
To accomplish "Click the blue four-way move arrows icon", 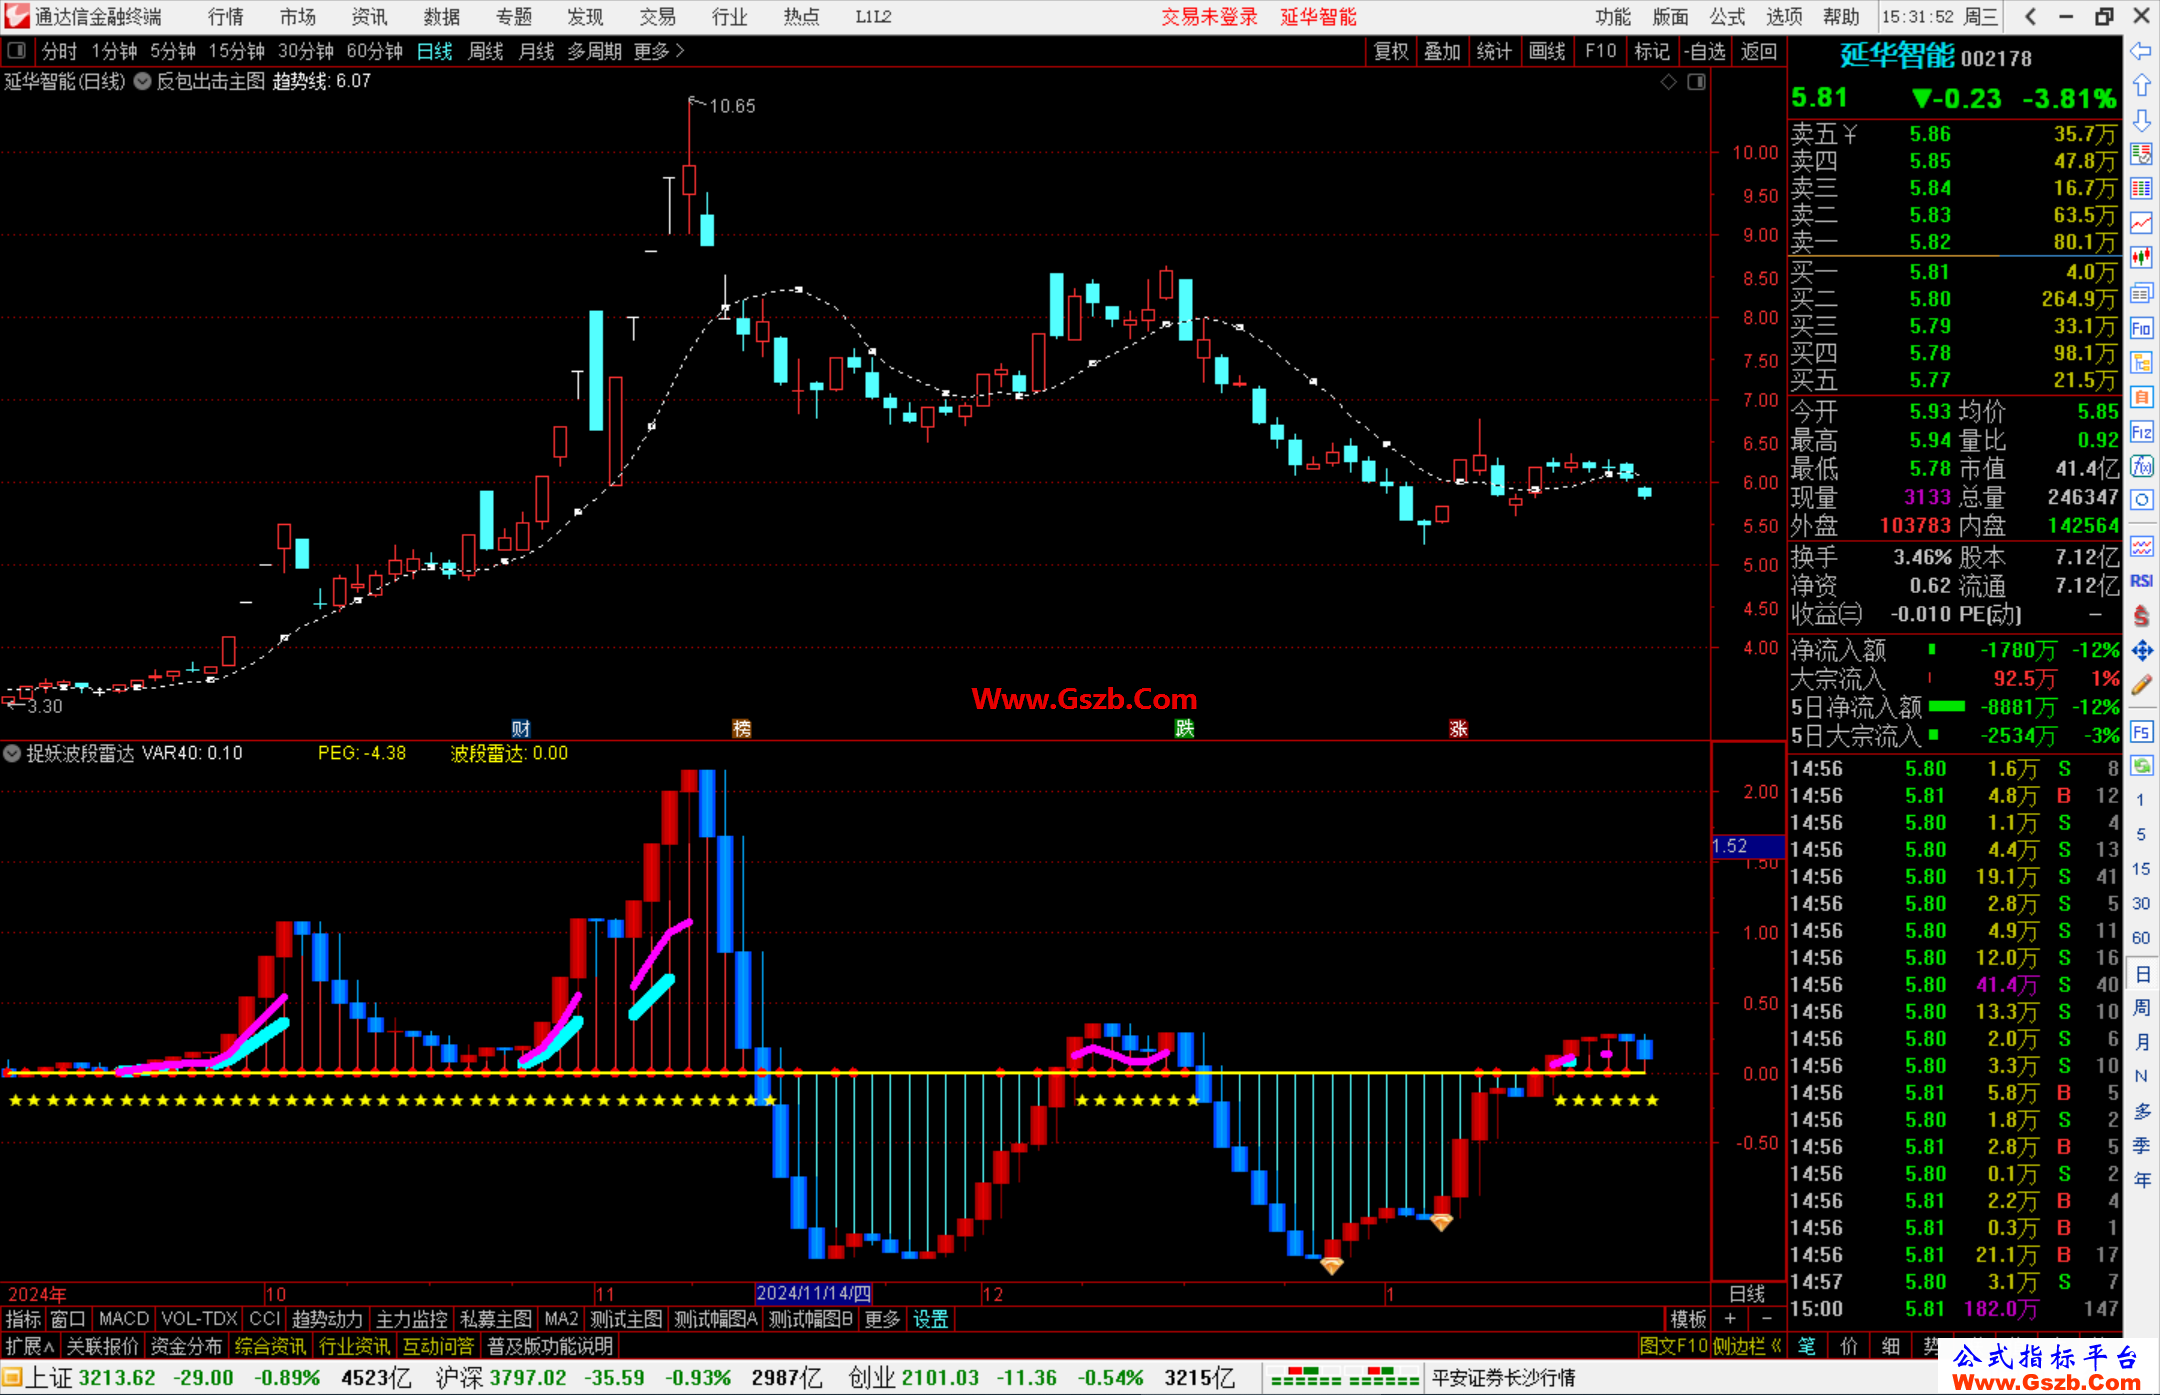I will 2141,650.
